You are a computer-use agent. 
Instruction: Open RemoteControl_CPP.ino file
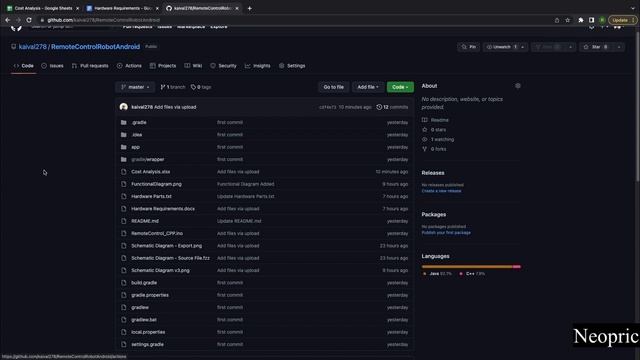point(157,233)
